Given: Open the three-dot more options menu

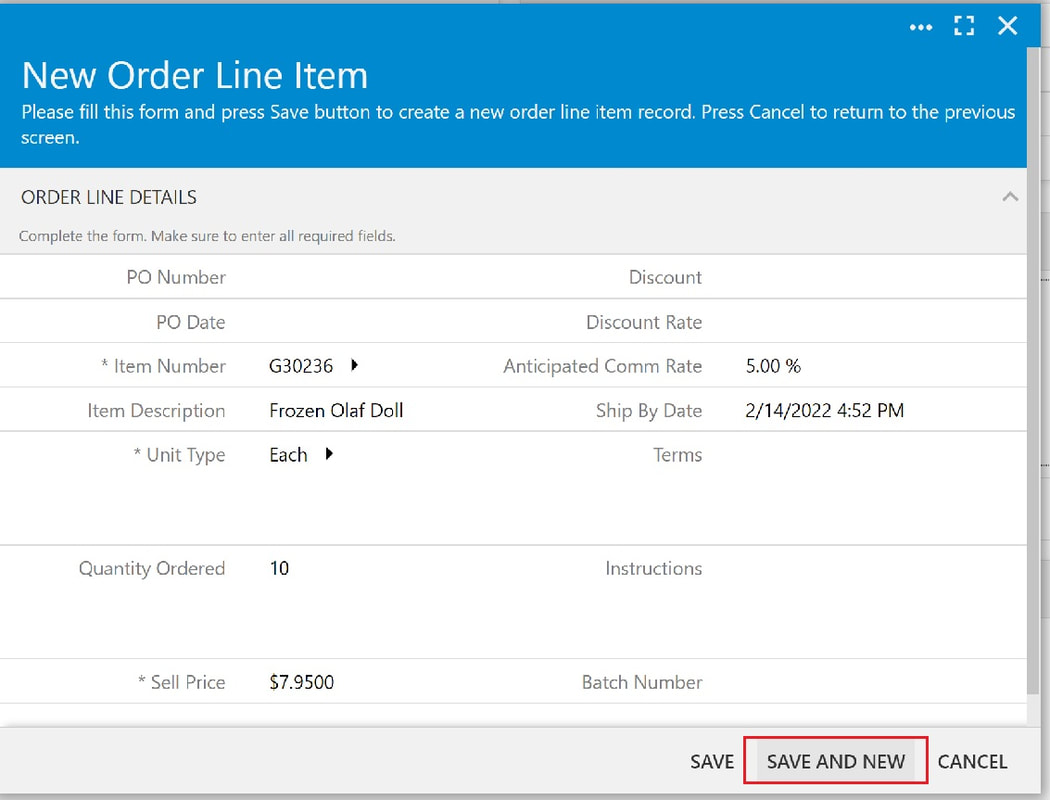Looking at the screenshot, I should [x=921, y=27].
